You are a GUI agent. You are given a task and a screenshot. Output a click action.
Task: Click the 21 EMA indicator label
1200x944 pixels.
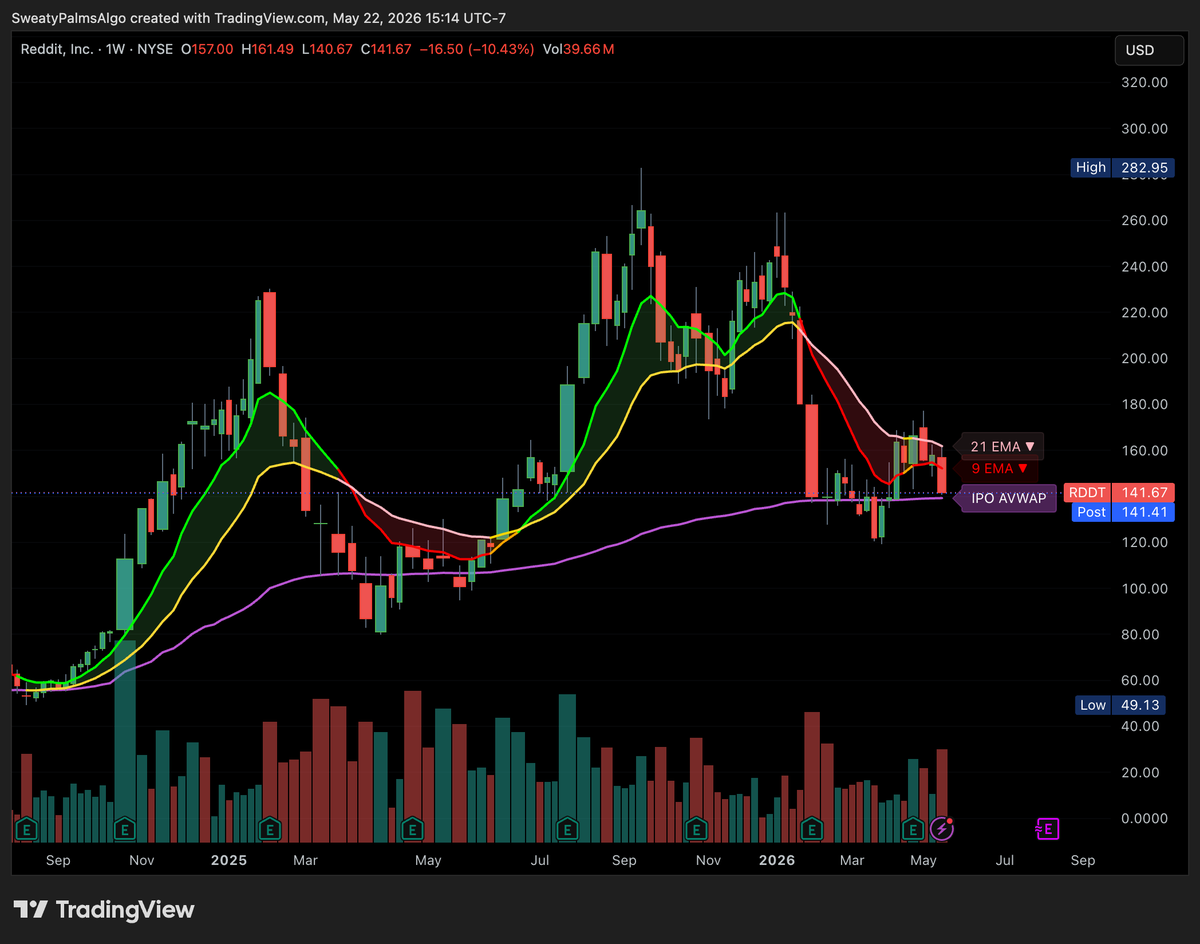tap(1000, 446)
